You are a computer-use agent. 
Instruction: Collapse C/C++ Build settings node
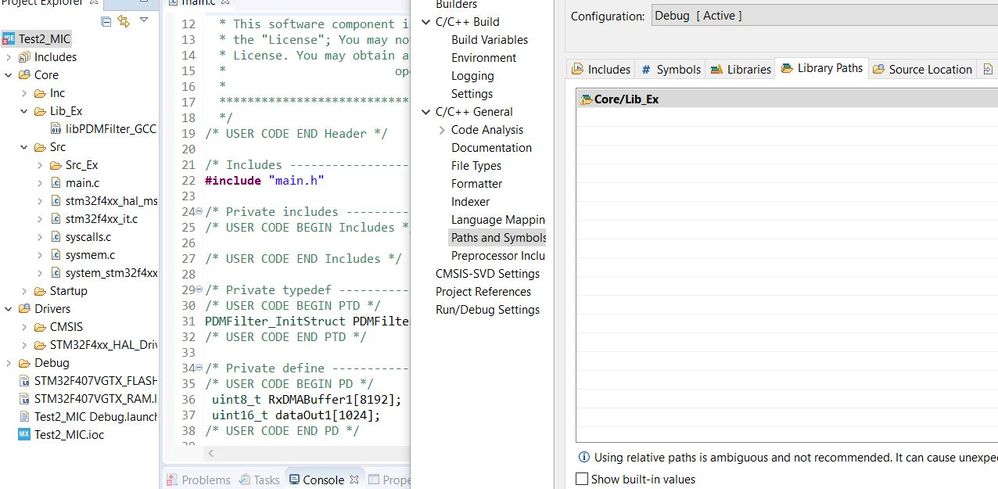(426, 22)
